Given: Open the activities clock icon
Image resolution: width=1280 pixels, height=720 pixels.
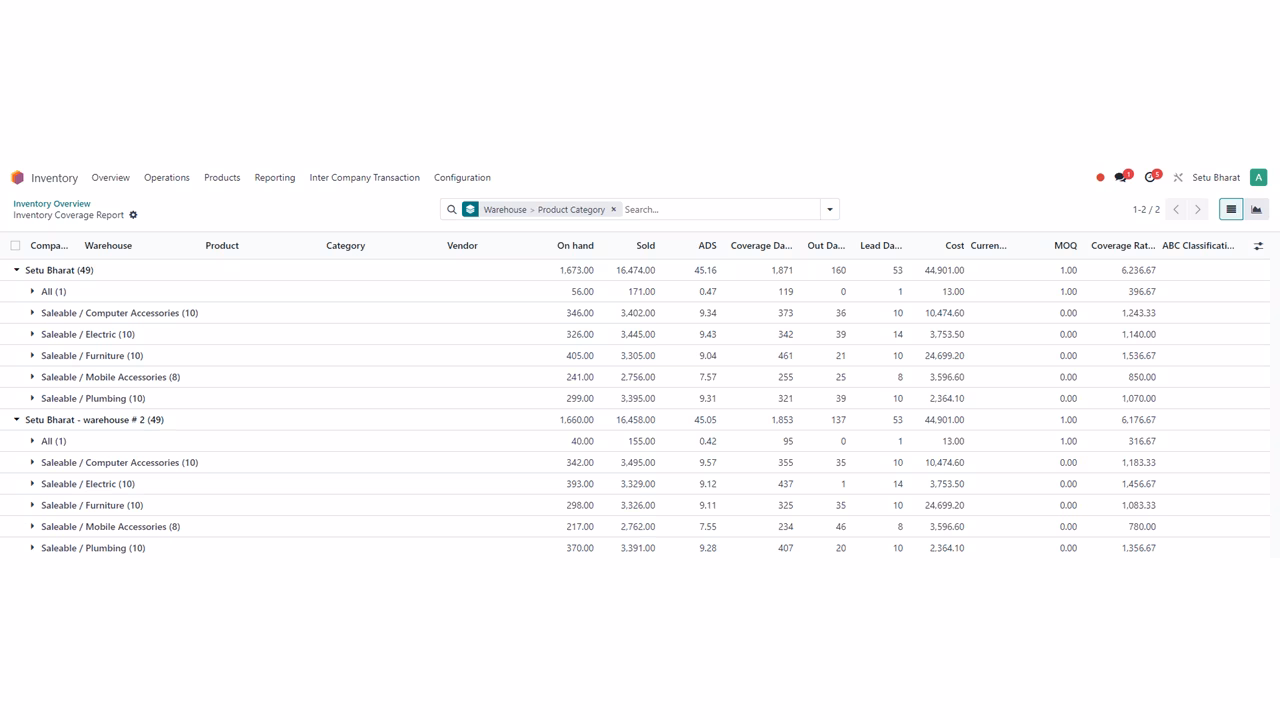Looking at the screenshot, I should 1152,177.
